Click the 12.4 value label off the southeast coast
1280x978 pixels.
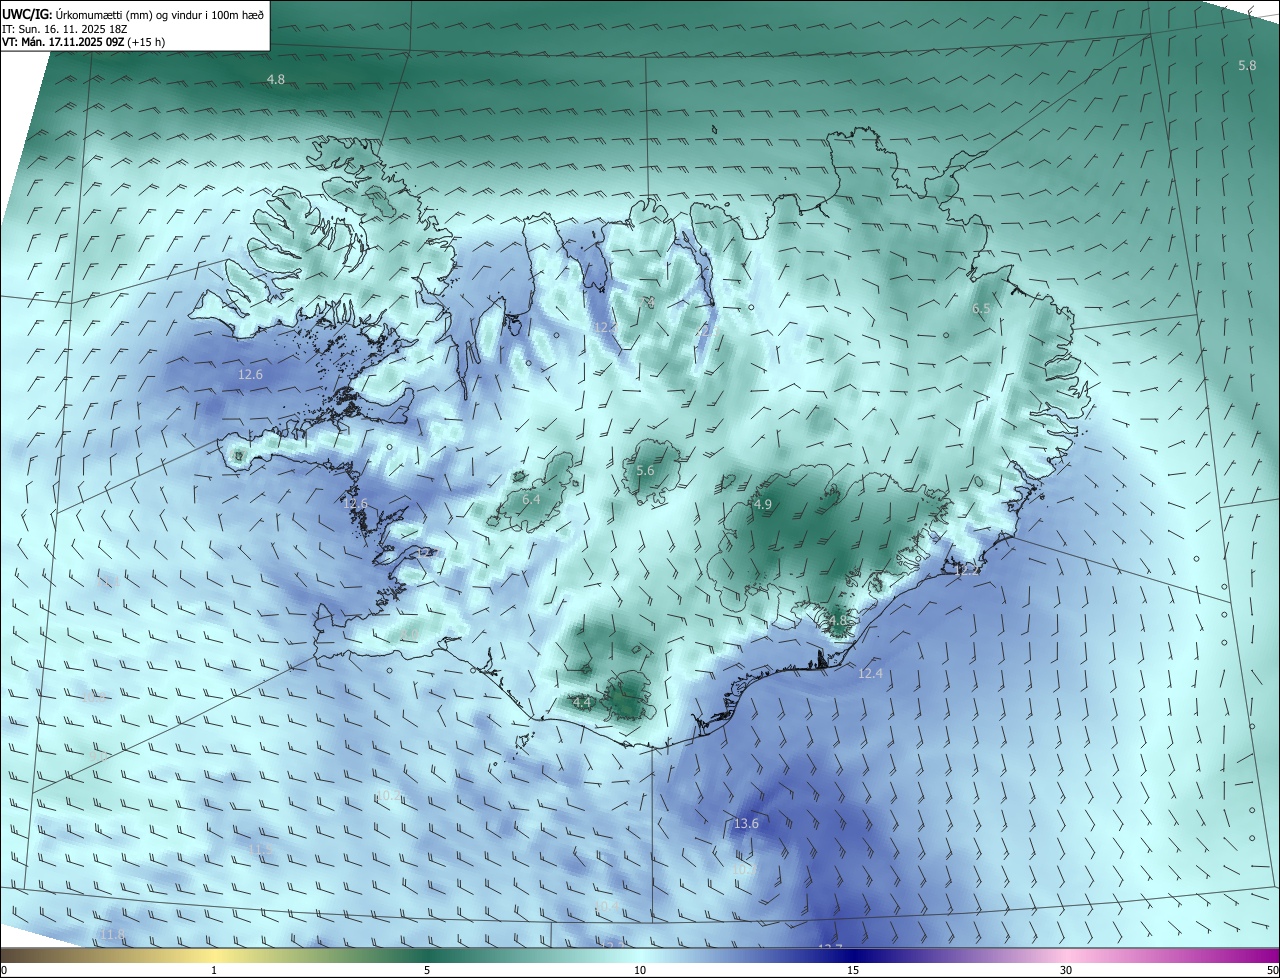[871, 674]
